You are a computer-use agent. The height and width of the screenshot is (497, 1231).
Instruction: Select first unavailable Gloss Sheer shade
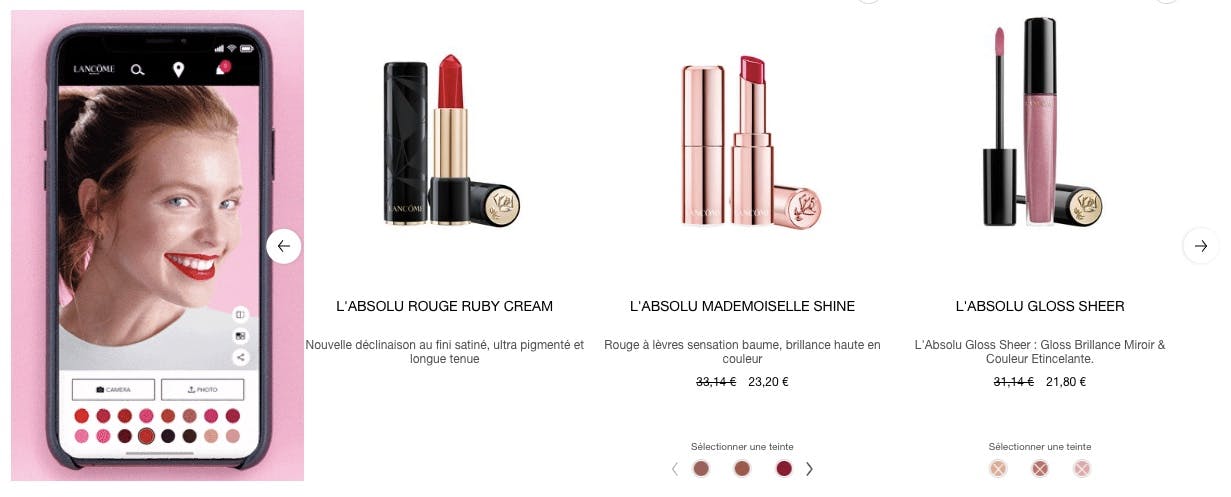[998, 469]
